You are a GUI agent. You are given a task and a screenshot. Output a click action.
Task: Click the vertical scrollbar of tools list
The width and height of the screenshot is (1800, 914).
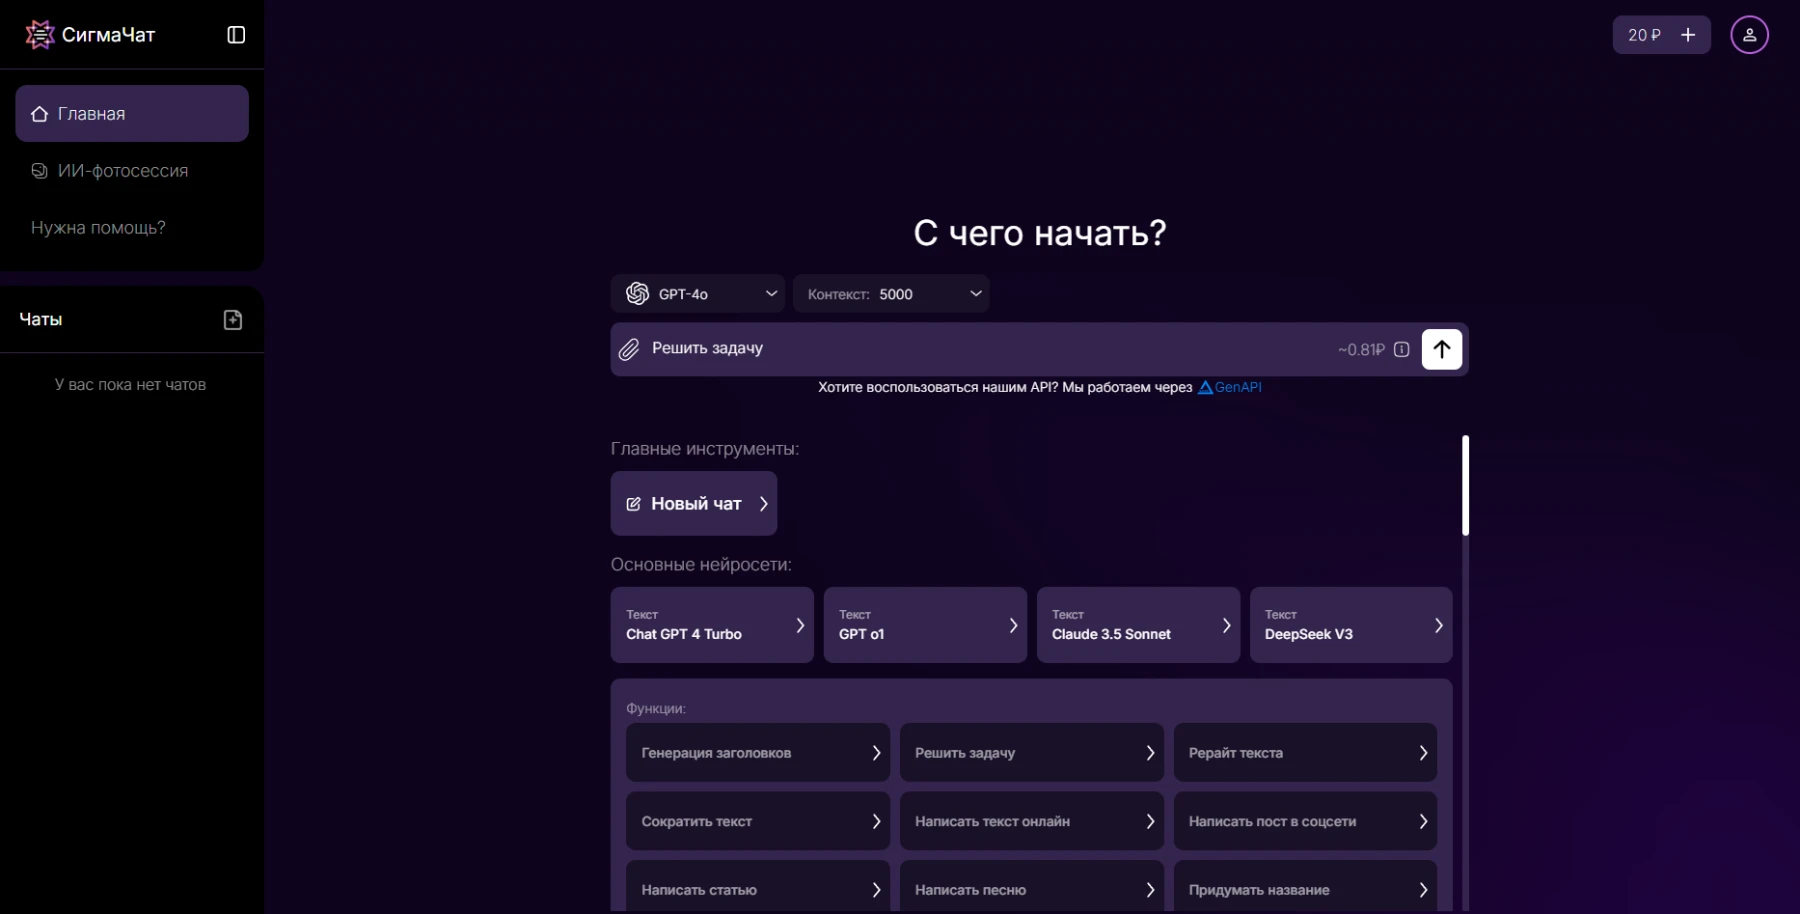(1465, 485)
